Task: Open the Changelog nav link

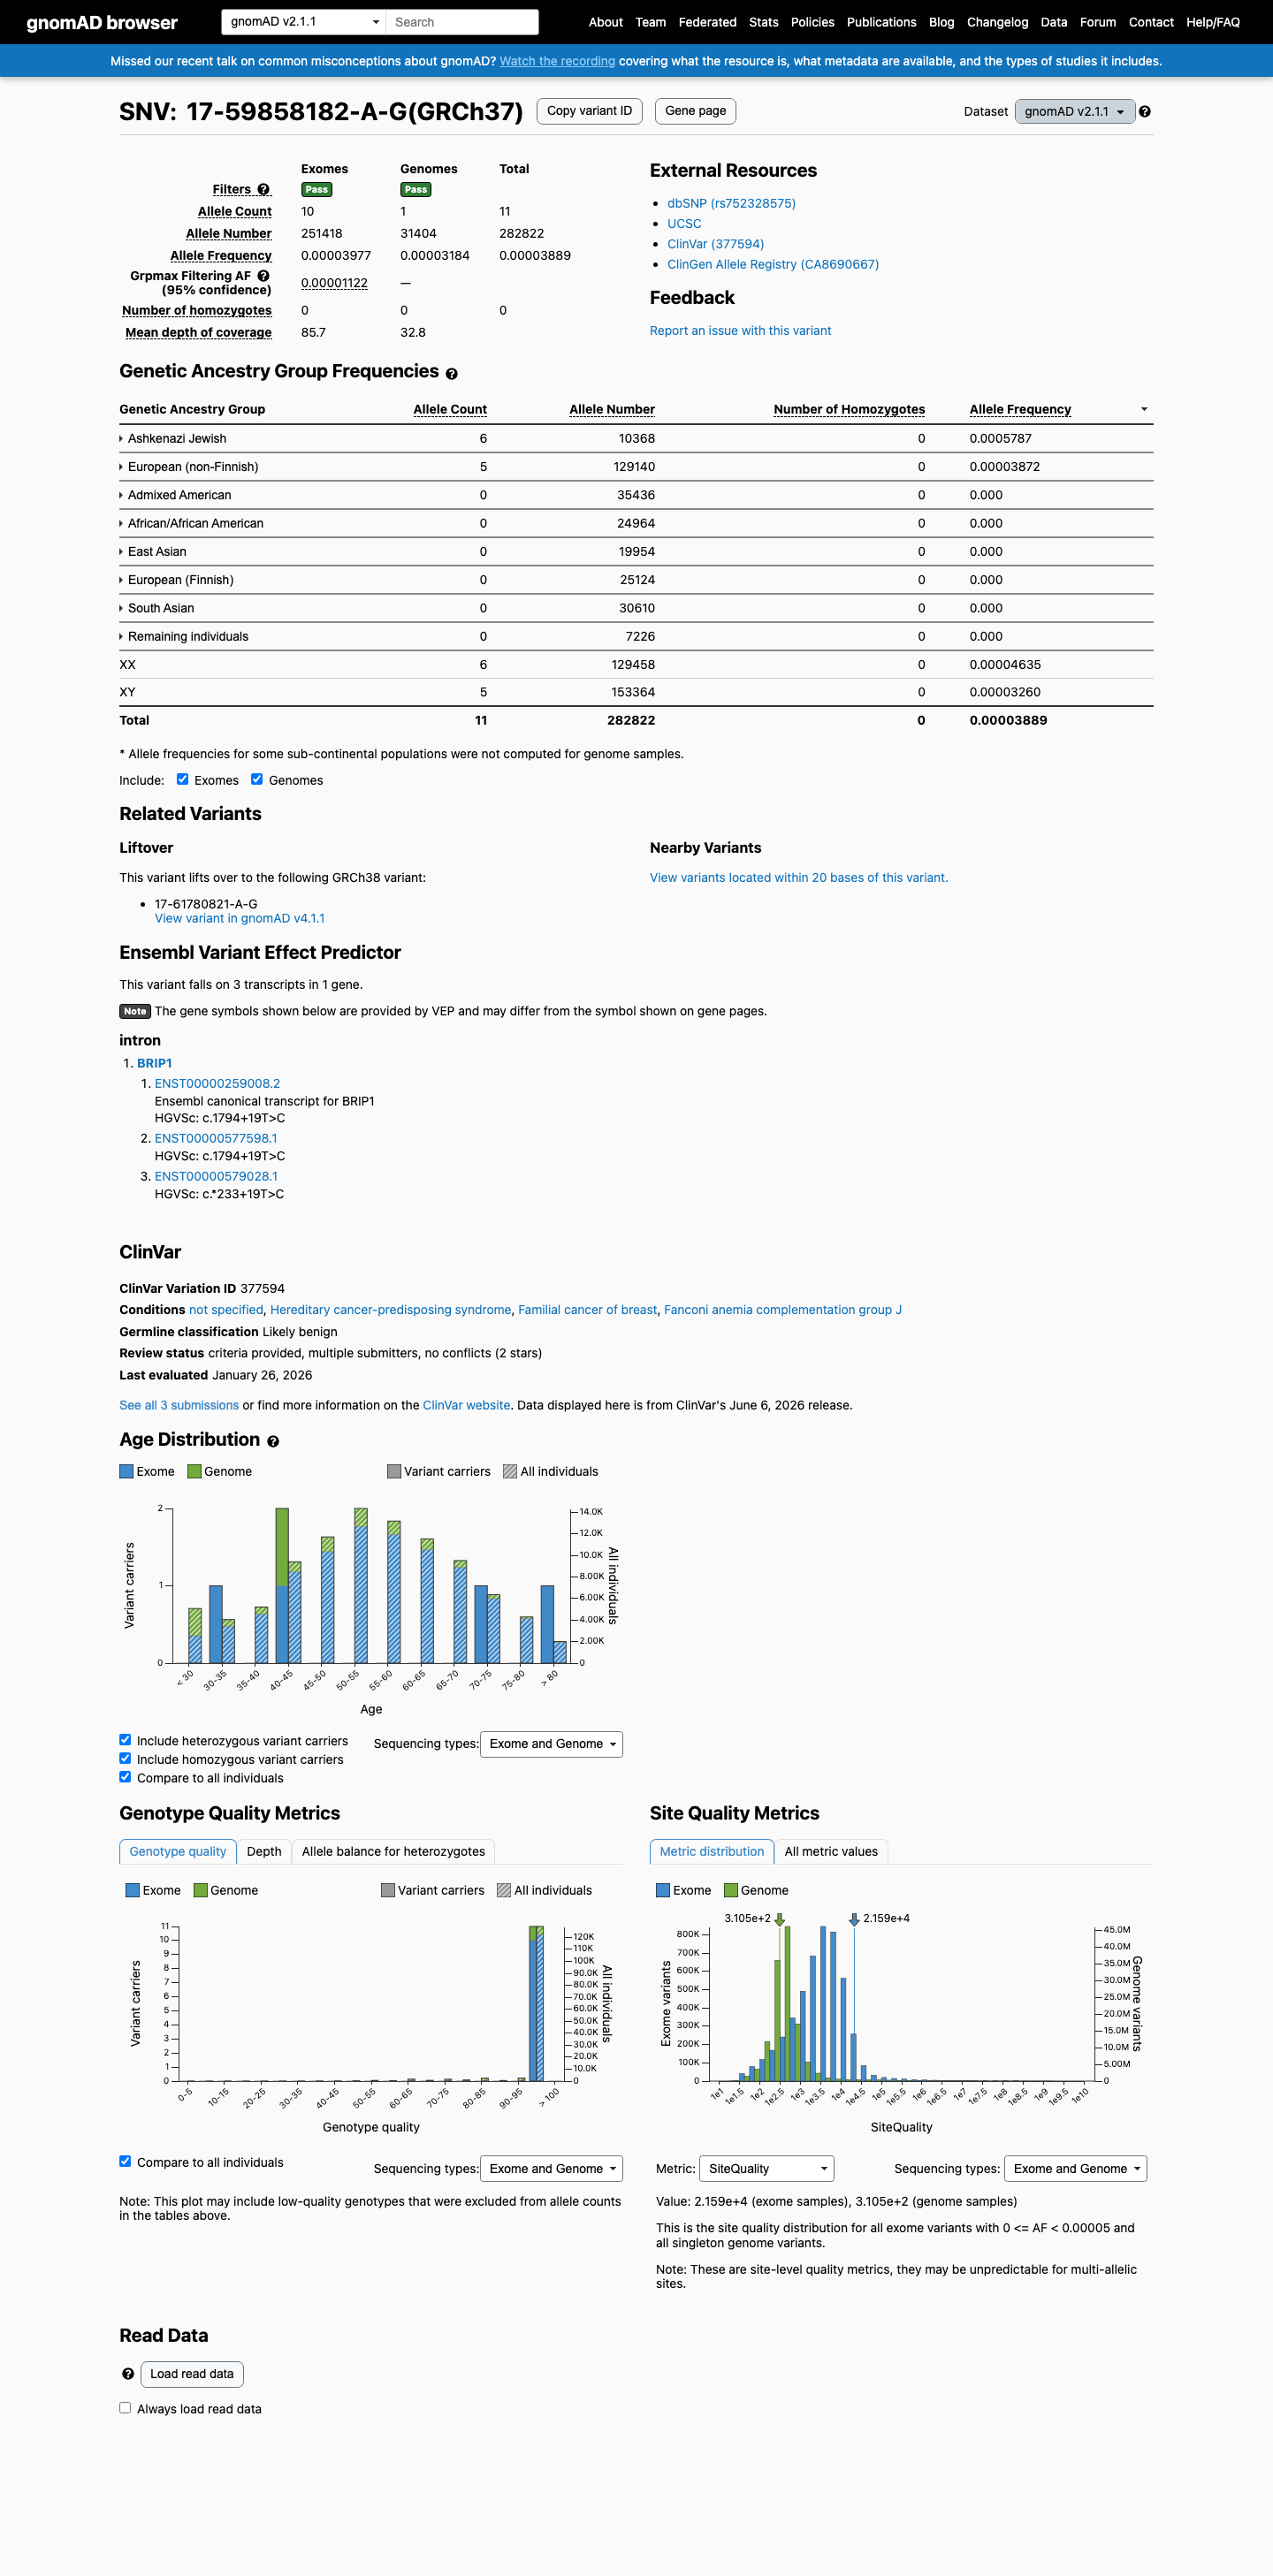Action: pos(997,22)
